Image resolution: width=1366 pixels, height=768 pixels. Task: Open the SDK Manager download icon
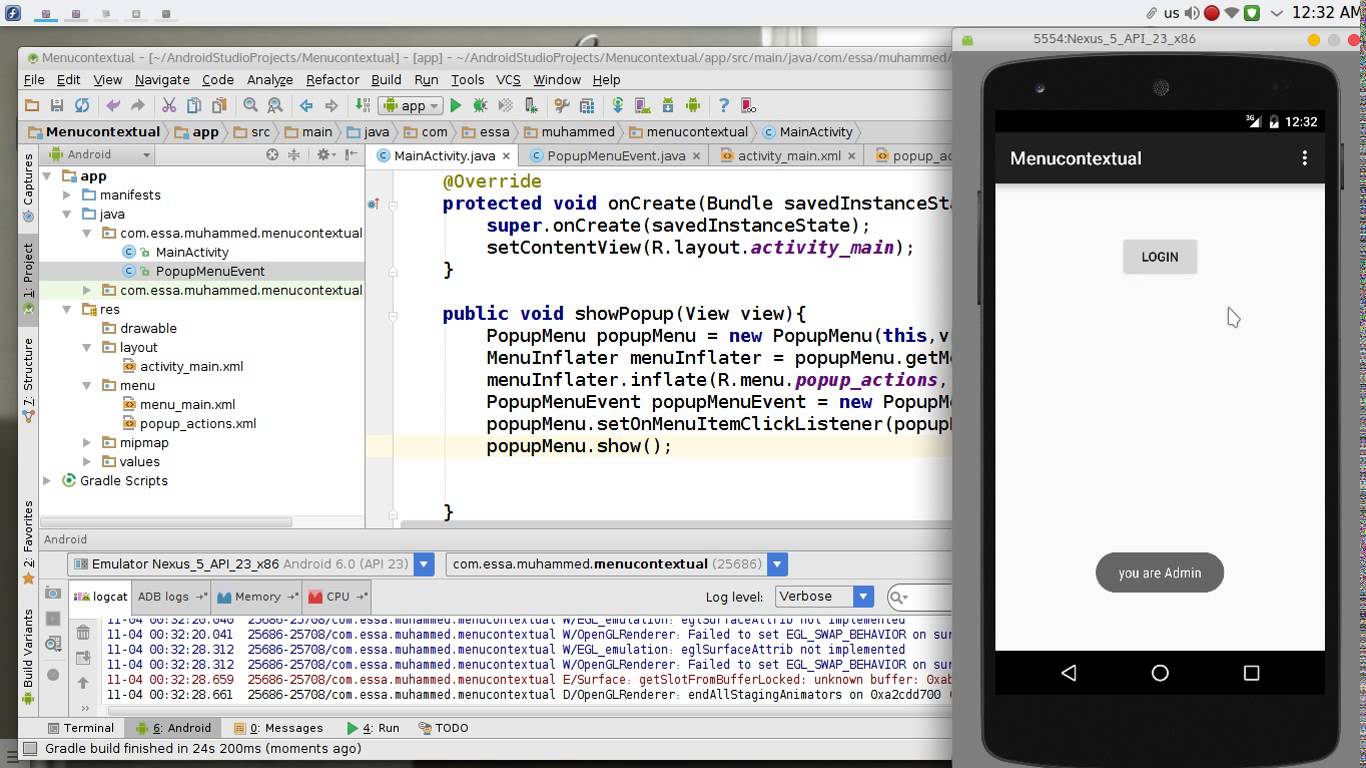tap(667, 105)
